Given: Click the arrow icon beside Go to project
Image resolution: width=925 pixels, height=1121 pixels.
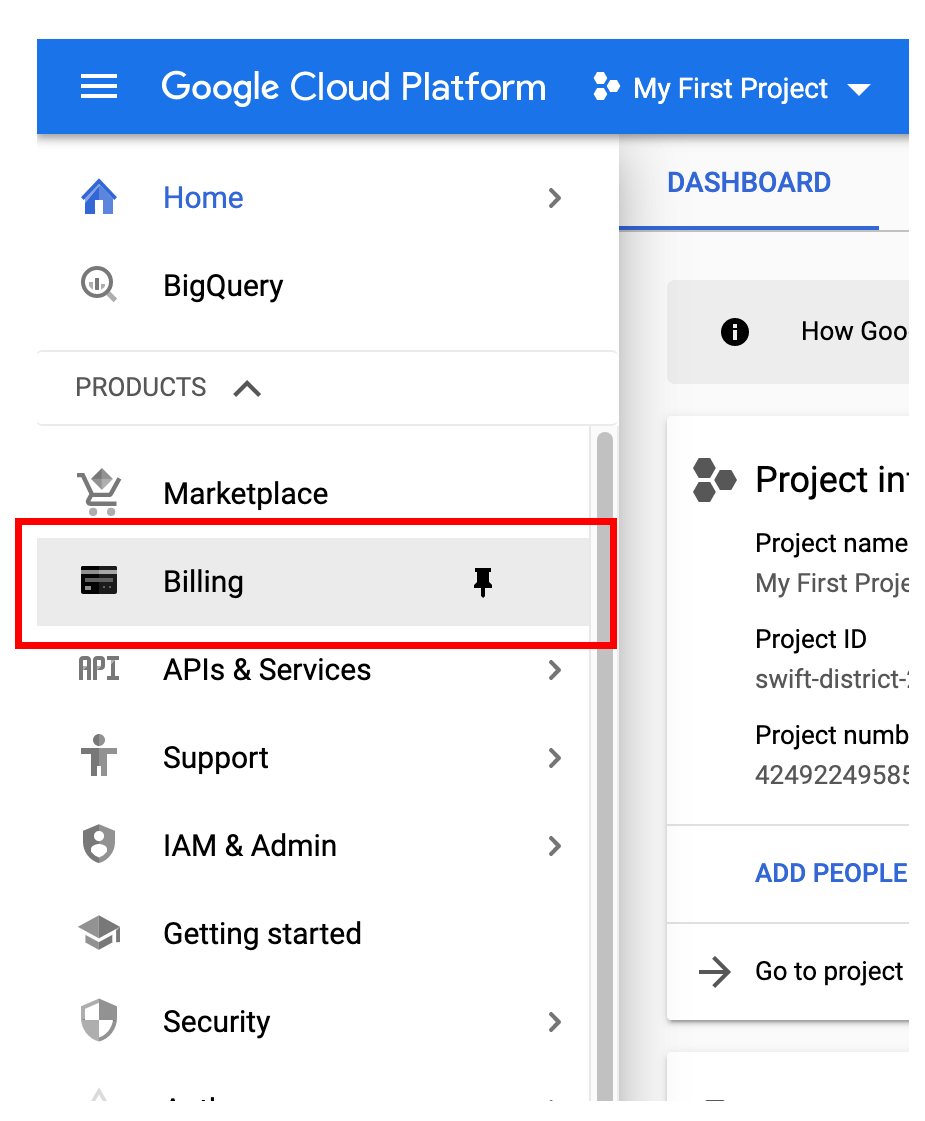Looking at the screenshot, I should pos(715,972).
